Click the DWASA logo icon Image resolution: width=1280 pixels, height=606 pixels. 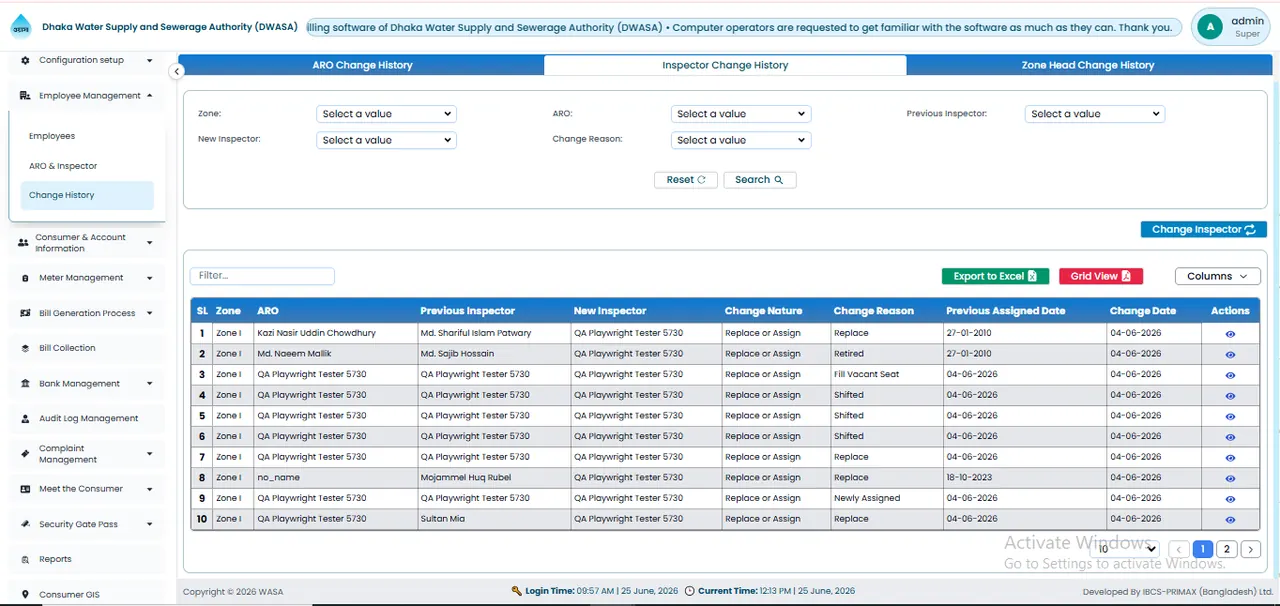pos(21,28)
